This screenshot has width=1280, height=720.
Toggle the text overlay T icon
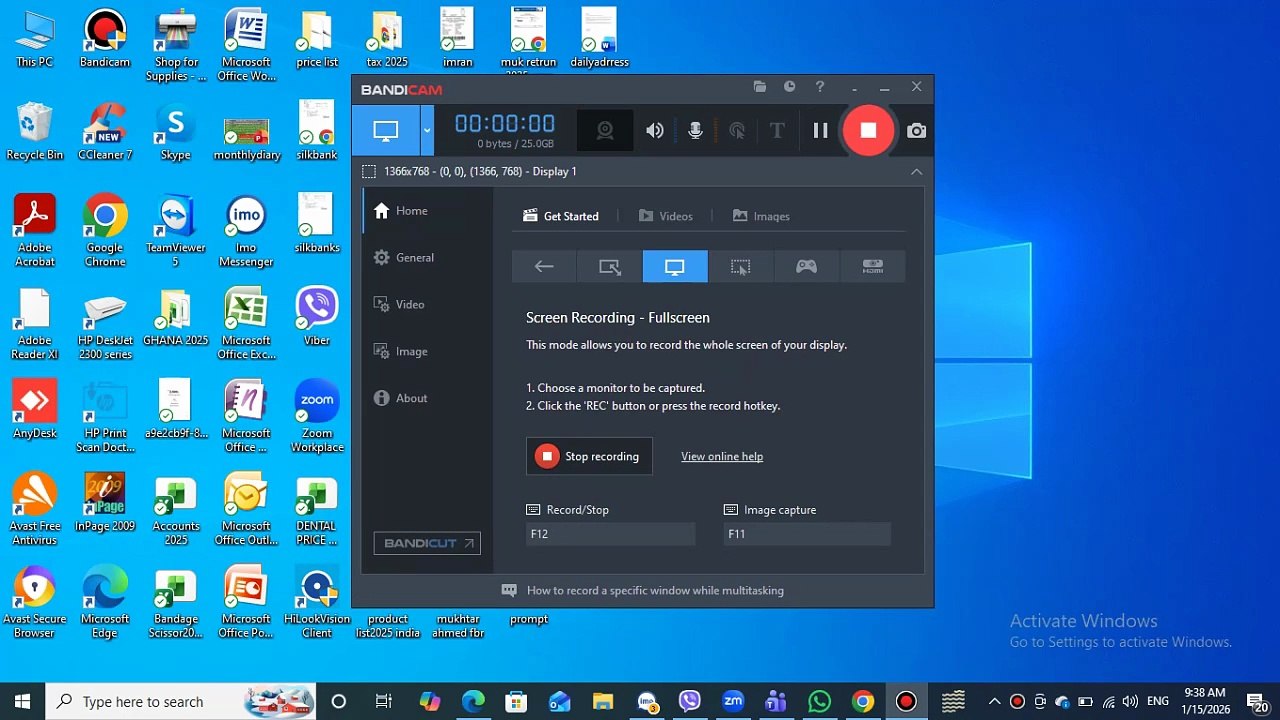(x=777, y=131)
